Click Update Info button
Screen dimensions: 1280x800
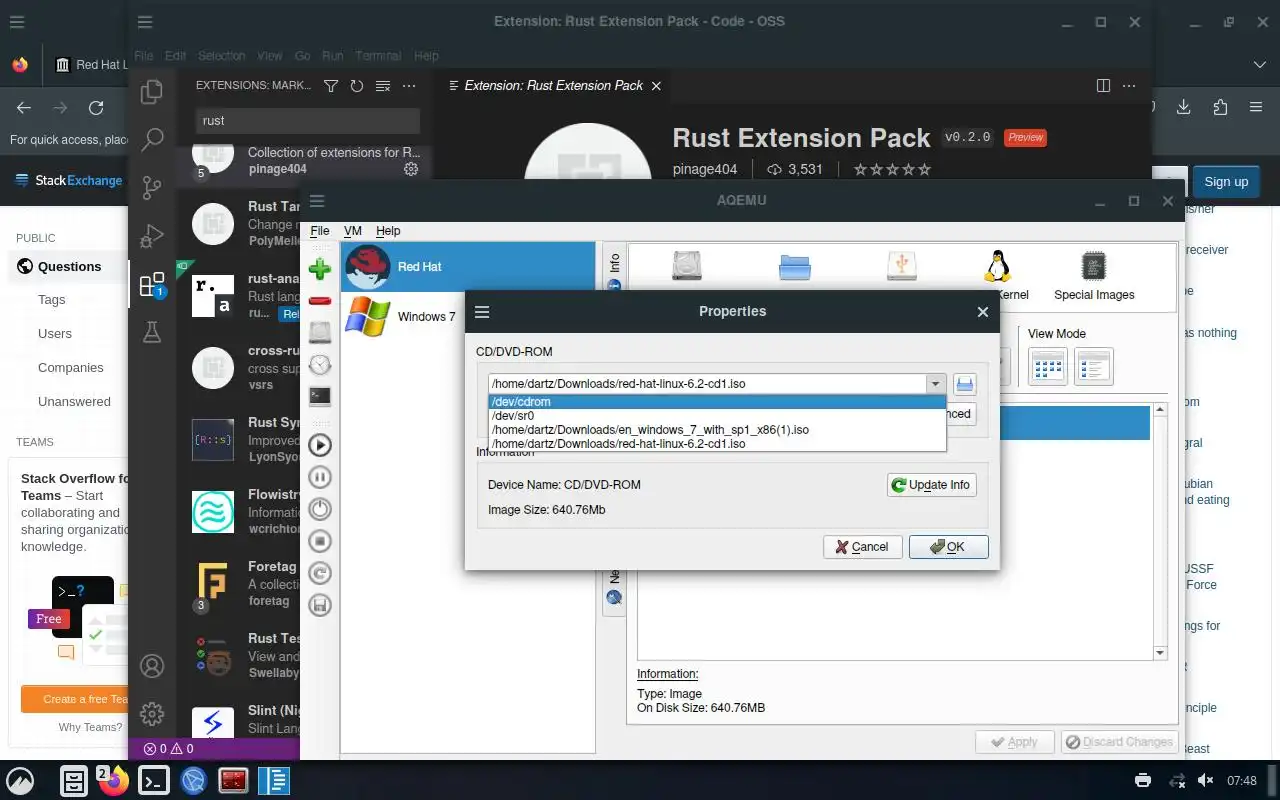coord(931,485)
